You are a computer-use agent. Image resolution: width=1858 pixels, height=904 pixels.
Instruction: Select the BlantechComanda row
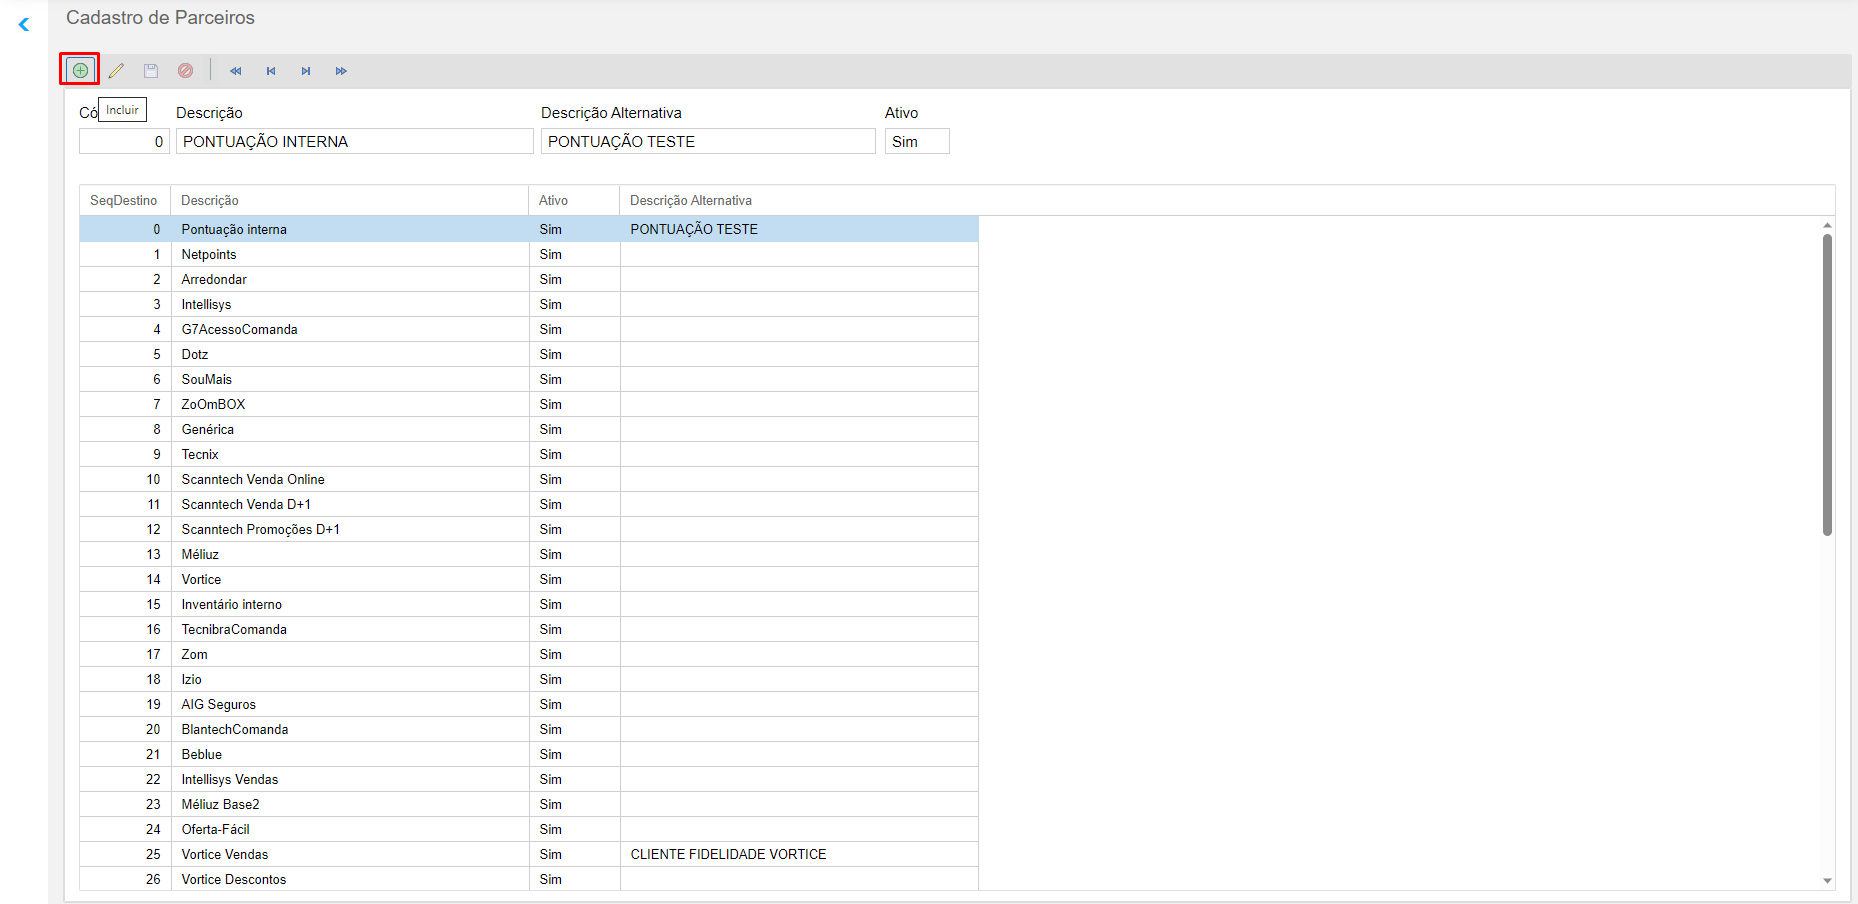[x=529, y=729]
